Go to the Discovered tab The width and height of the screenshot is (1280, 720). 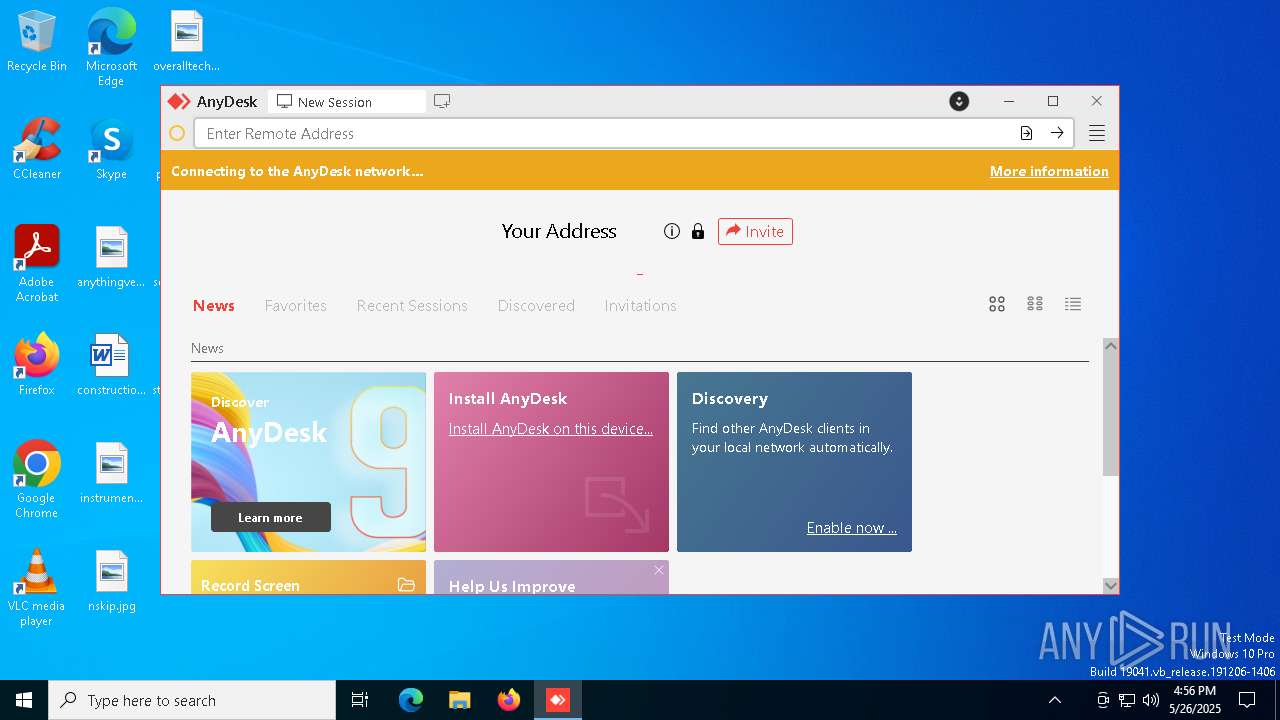(536, 305)
